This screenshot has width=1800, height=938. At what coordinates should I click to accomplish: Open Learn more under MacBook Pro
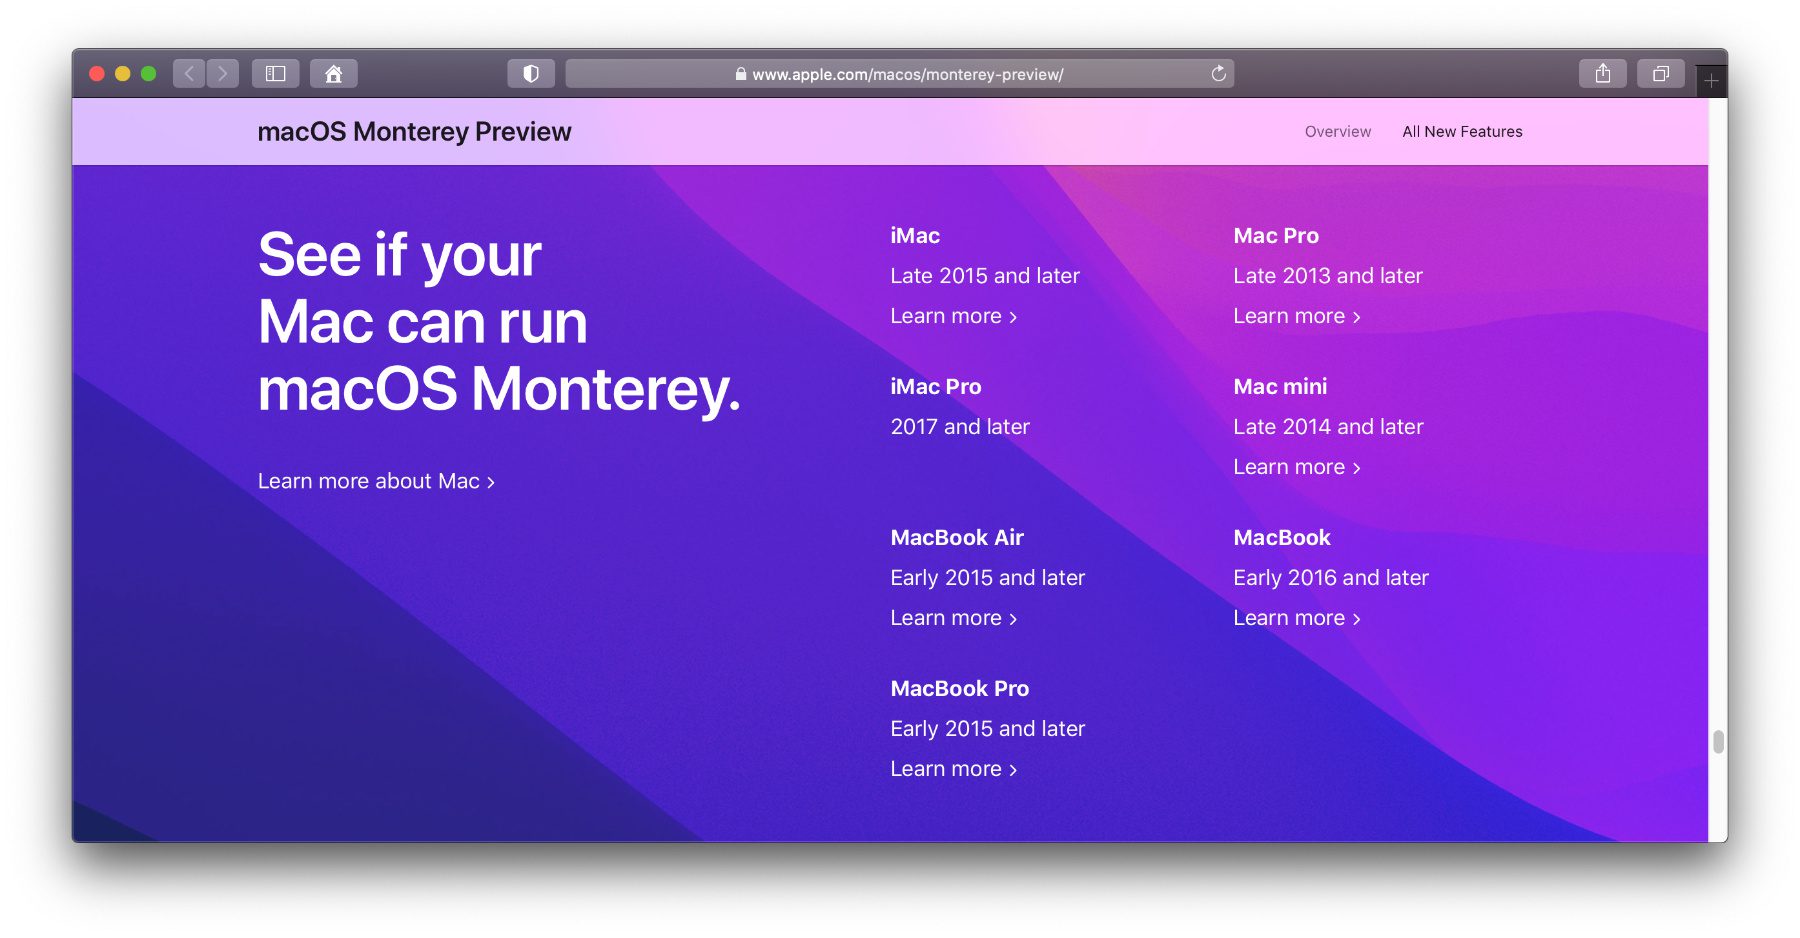pyautogui.click(x=954, y=769)
